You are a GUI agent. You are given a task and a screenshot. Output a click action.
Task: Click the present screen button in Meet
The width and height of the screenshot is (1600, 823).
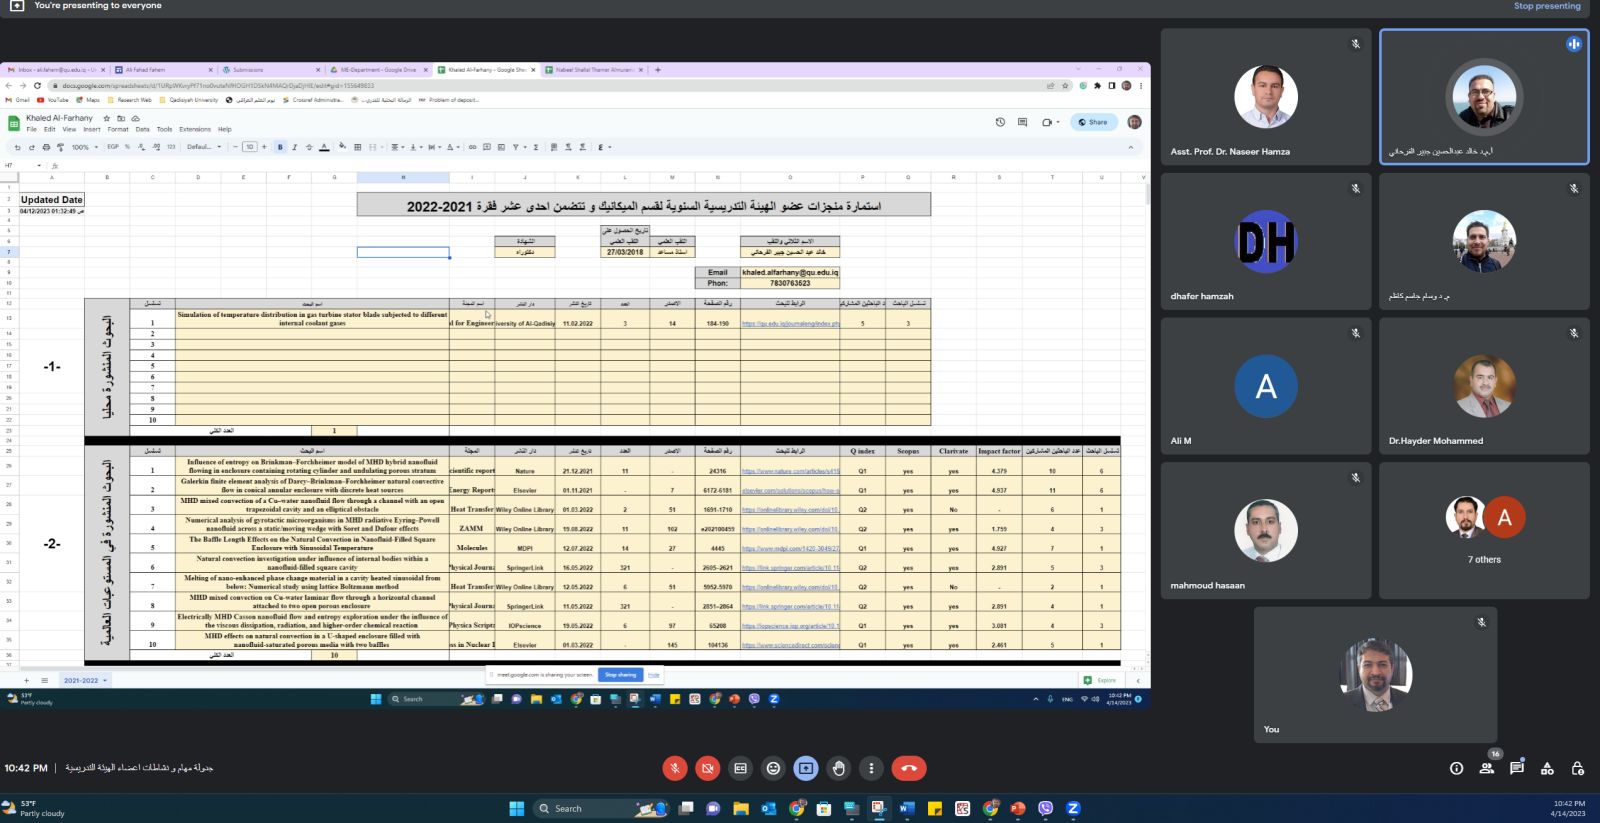pyautogui.click(x=806, y=768)
